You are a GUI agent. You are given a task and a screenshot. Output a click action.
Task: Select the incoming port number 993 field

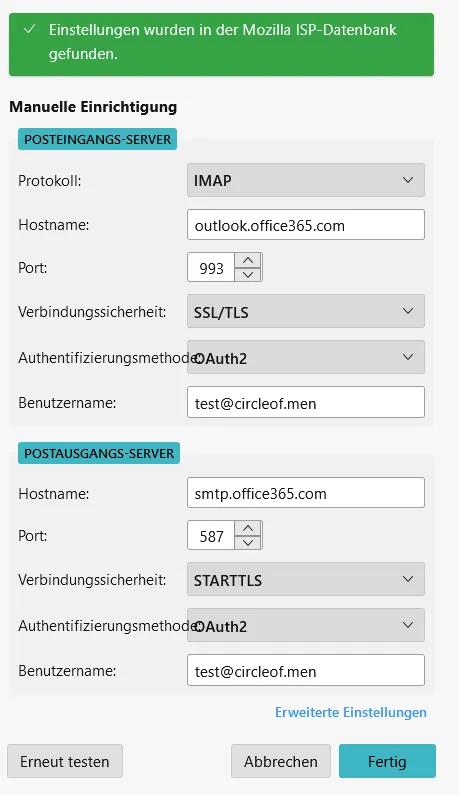[x=211, y=267]
